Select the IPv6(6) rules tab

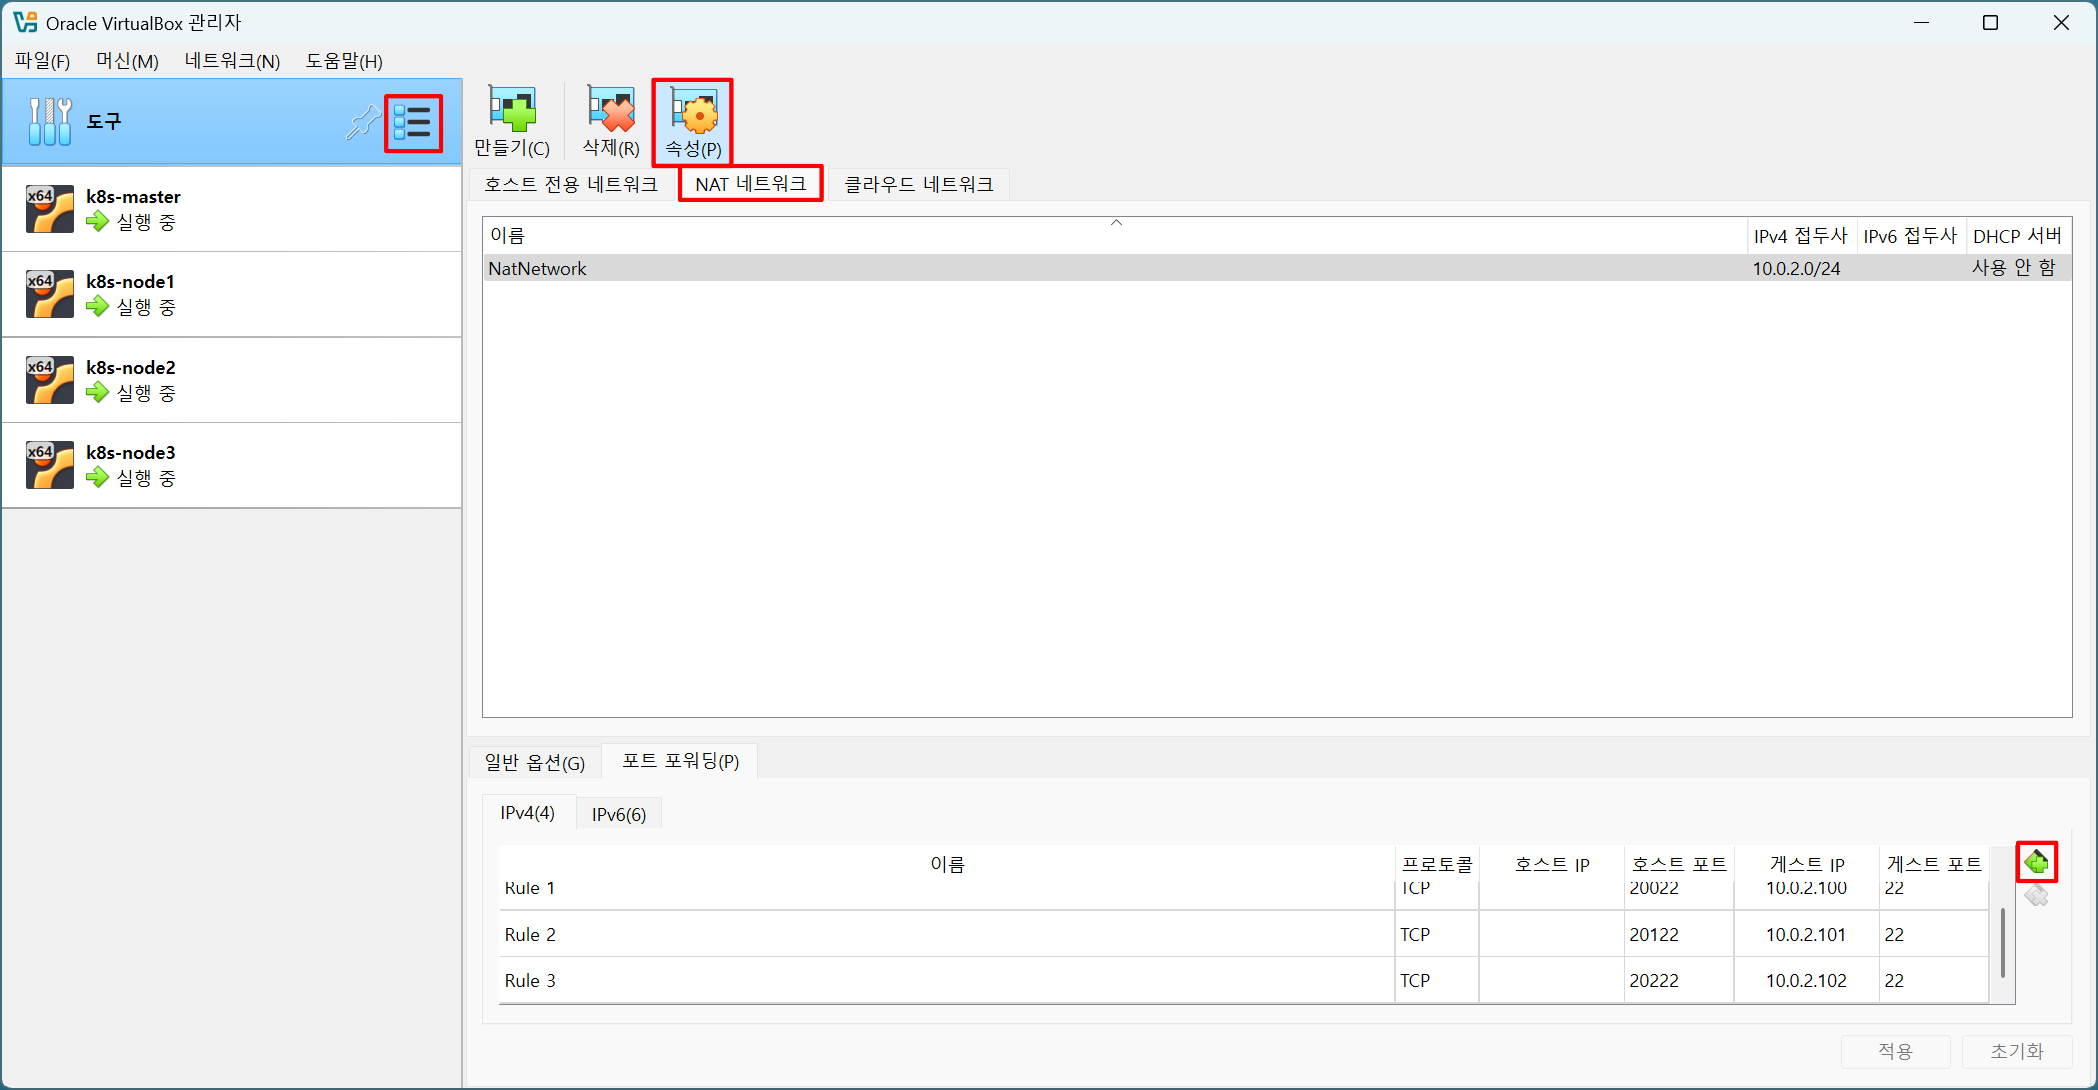[619, 814]
